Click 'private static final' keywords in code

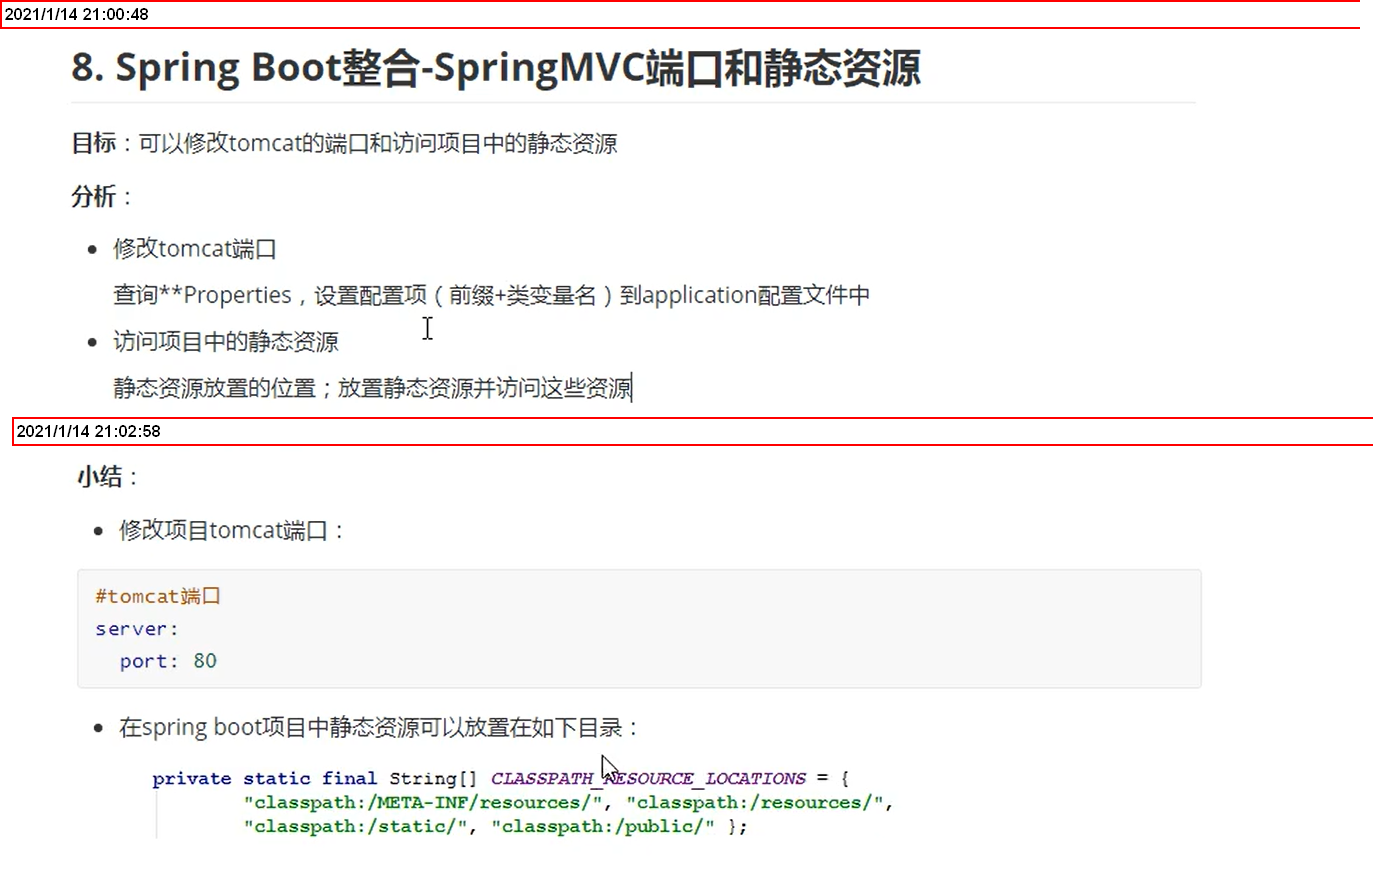point(265,778)
